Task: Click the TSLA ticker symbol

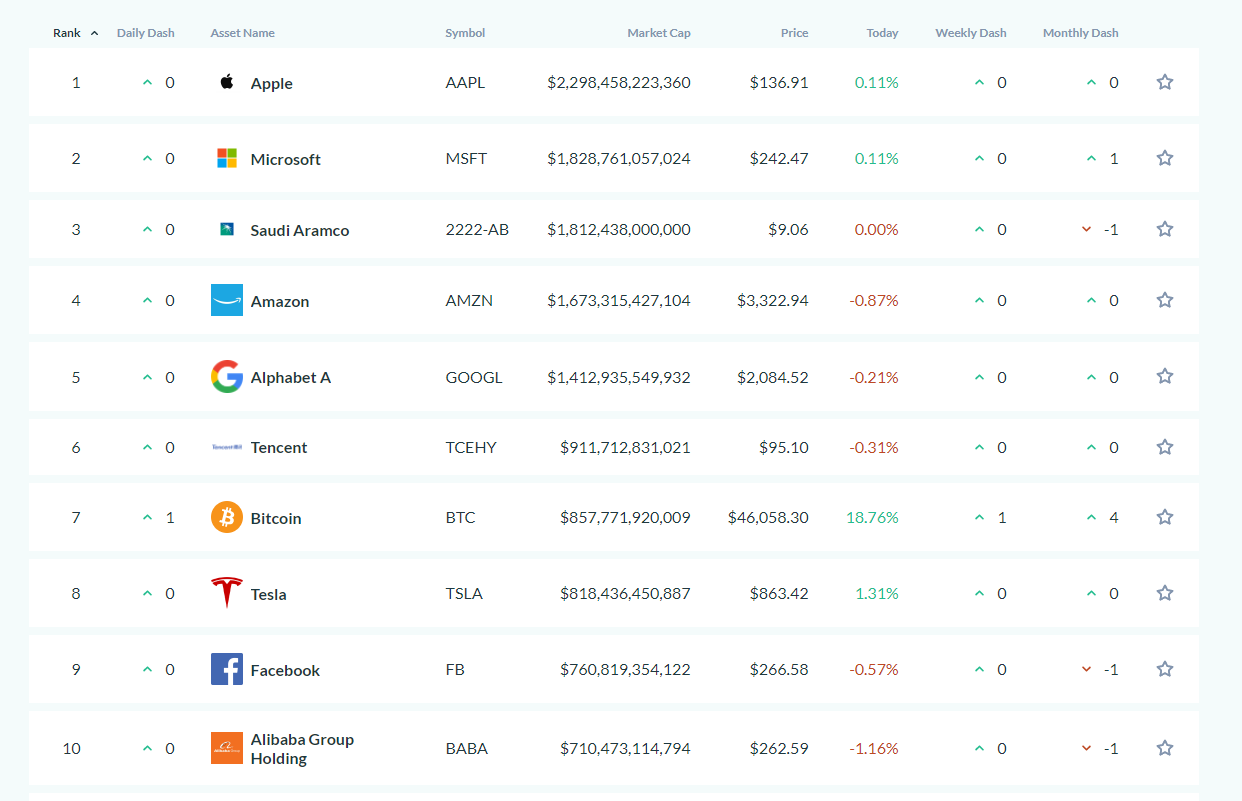Action: (x=464, y=593)
